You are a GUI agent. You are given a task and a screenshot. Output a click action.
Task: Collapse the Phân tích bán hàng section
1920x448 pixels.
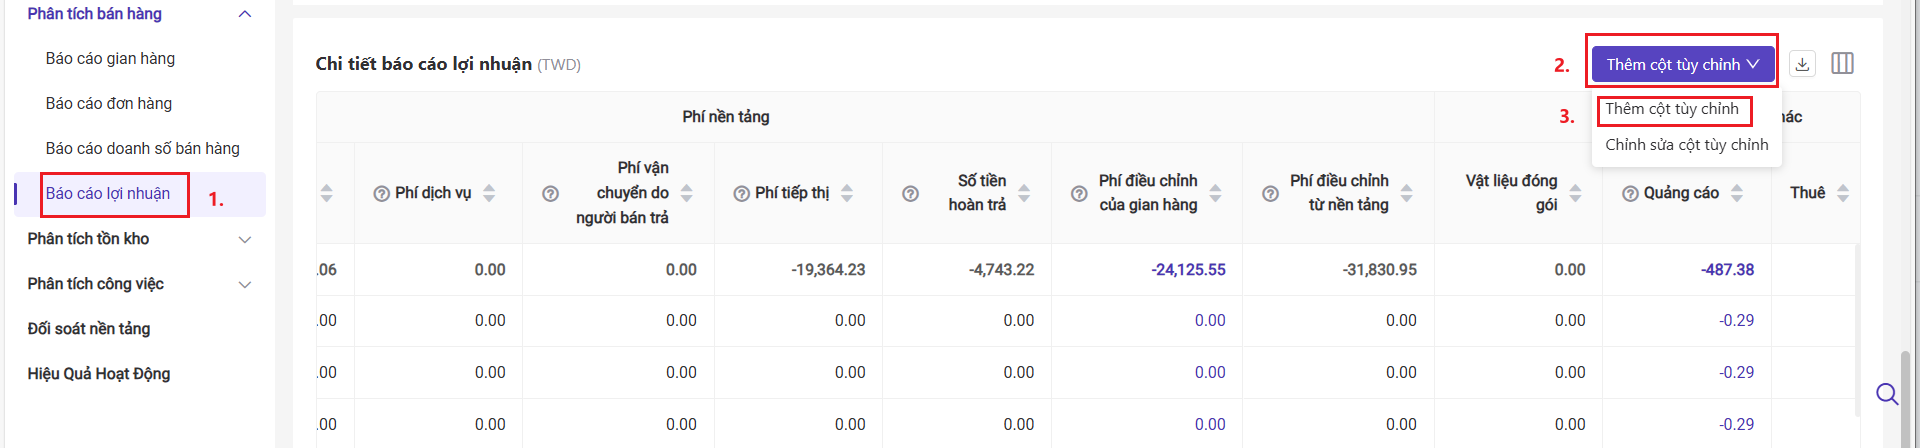coord(245,14)
